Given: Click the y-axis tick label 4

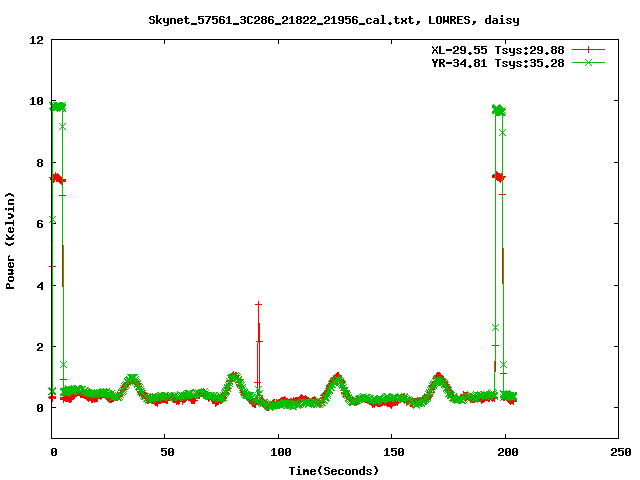Looking at the screenshot, I should click(40, 285).
